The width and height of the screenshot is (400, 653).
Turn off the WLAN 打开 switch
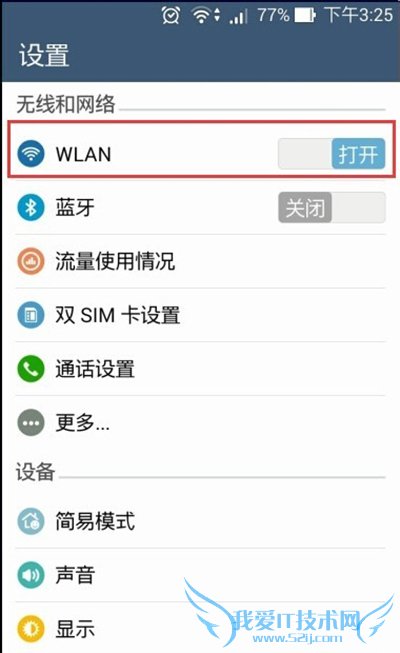tap(332, 154)
